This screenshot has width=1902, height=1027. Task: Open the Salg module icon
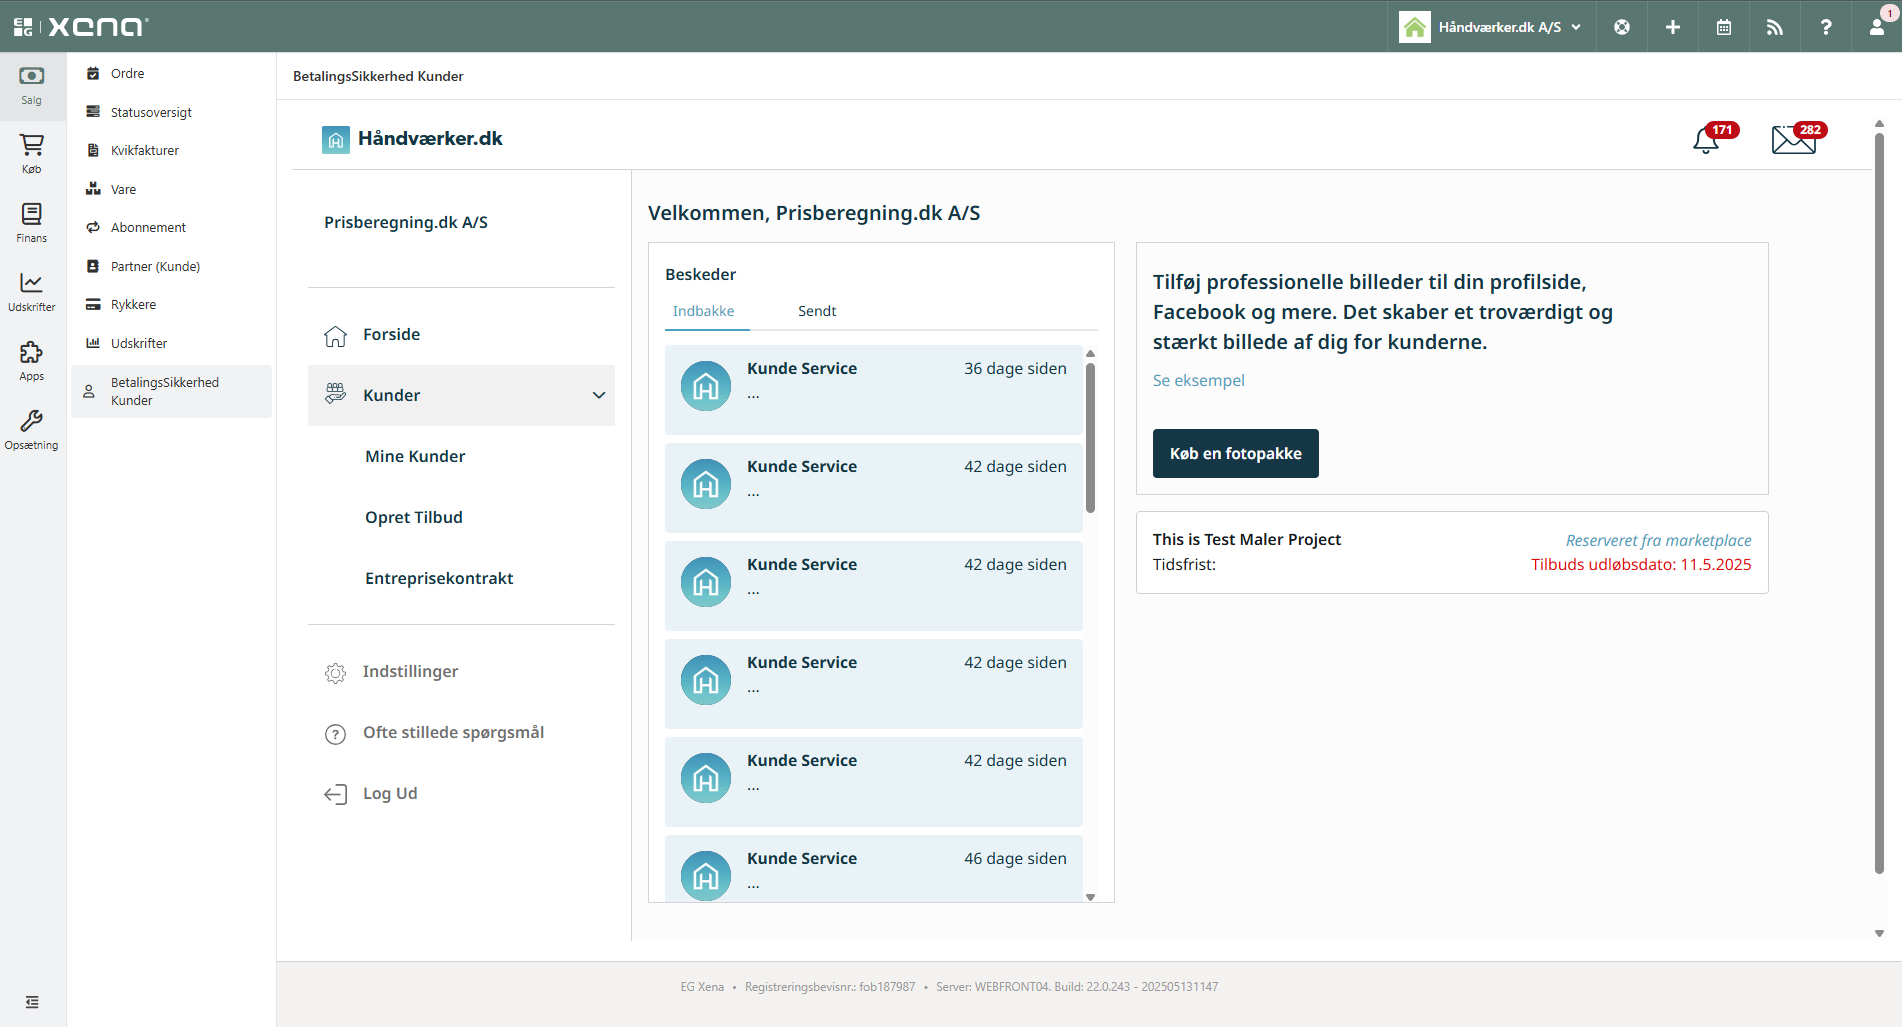tap(32, 86)
